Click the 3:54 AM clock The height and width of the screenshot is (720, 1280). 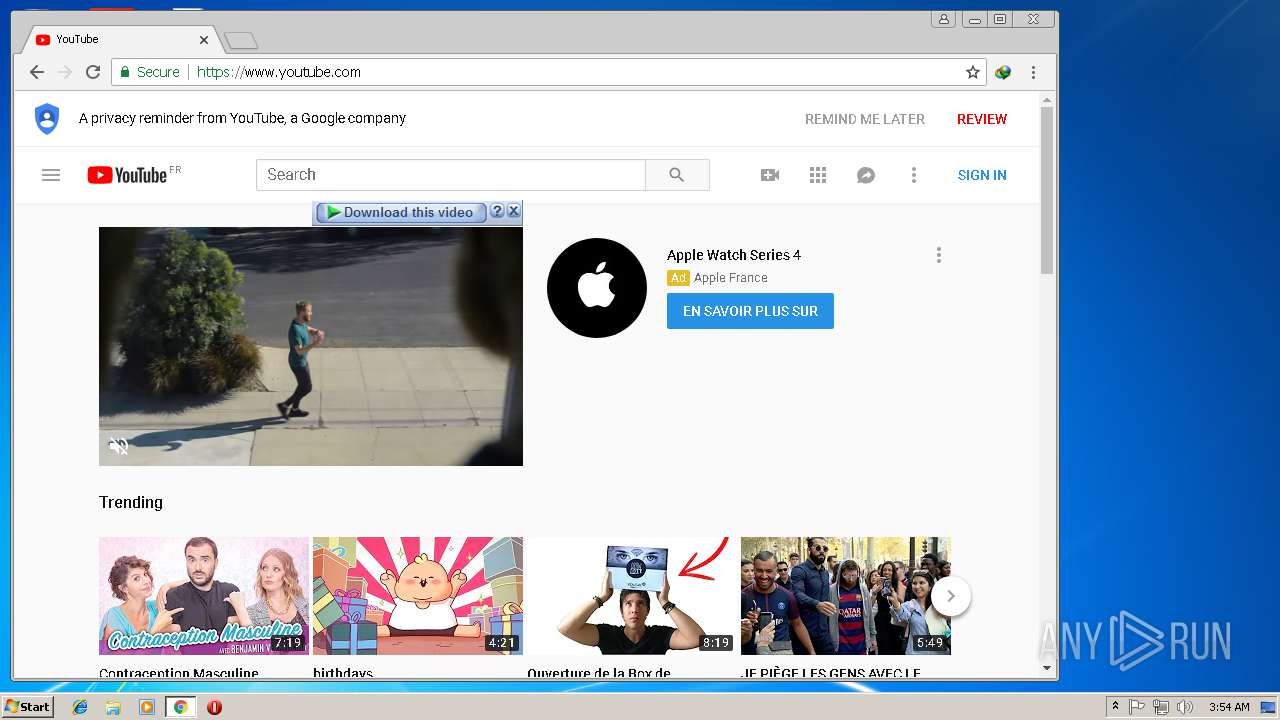coord(1229,707)
